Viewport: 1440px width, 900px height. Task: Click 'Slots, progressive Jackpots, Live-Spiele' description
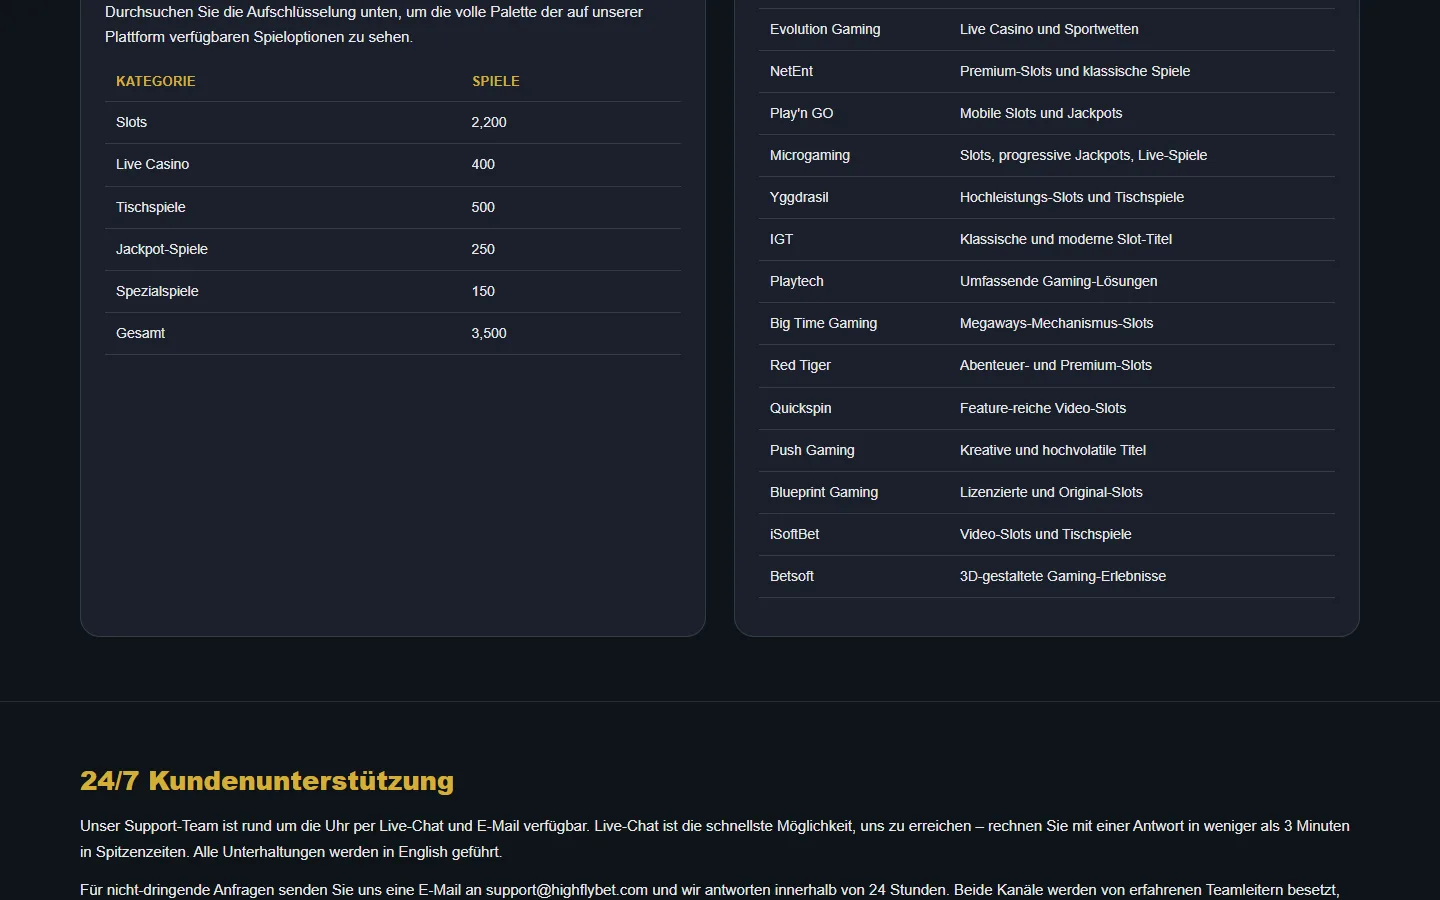coord(1083,155)
